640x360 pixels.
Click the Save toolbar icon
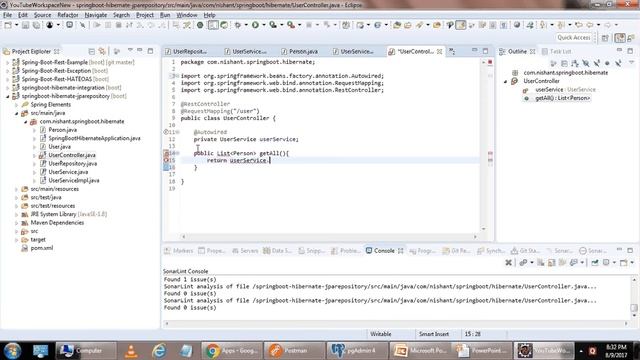pyautogui.click(x=26, y=25)
